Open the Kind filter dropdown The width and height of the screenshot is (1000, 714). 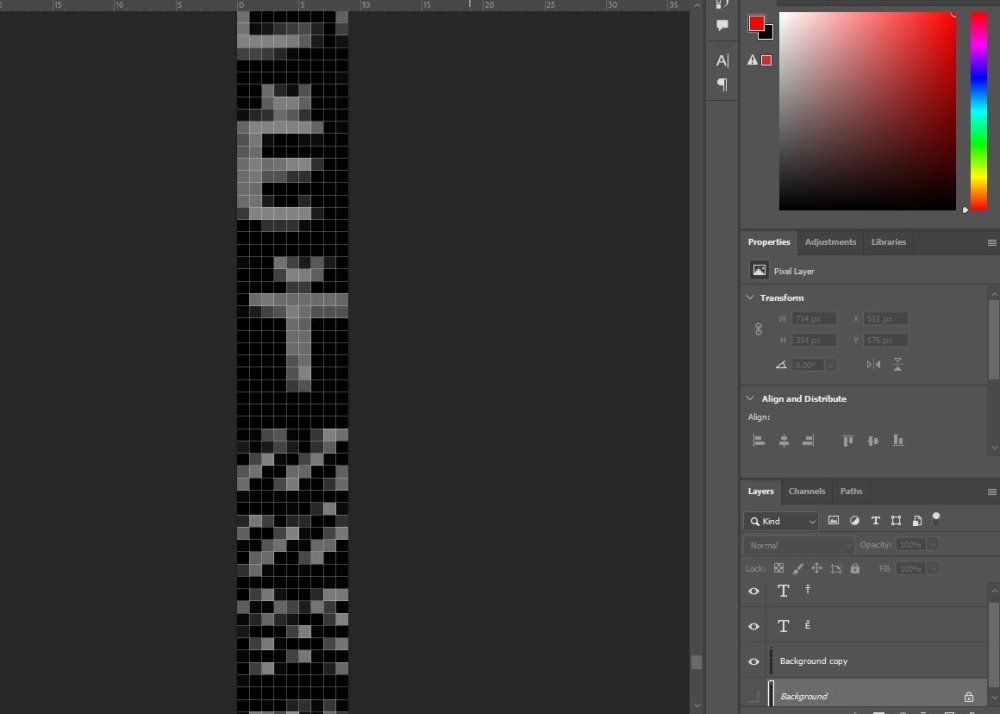point(780,520)
